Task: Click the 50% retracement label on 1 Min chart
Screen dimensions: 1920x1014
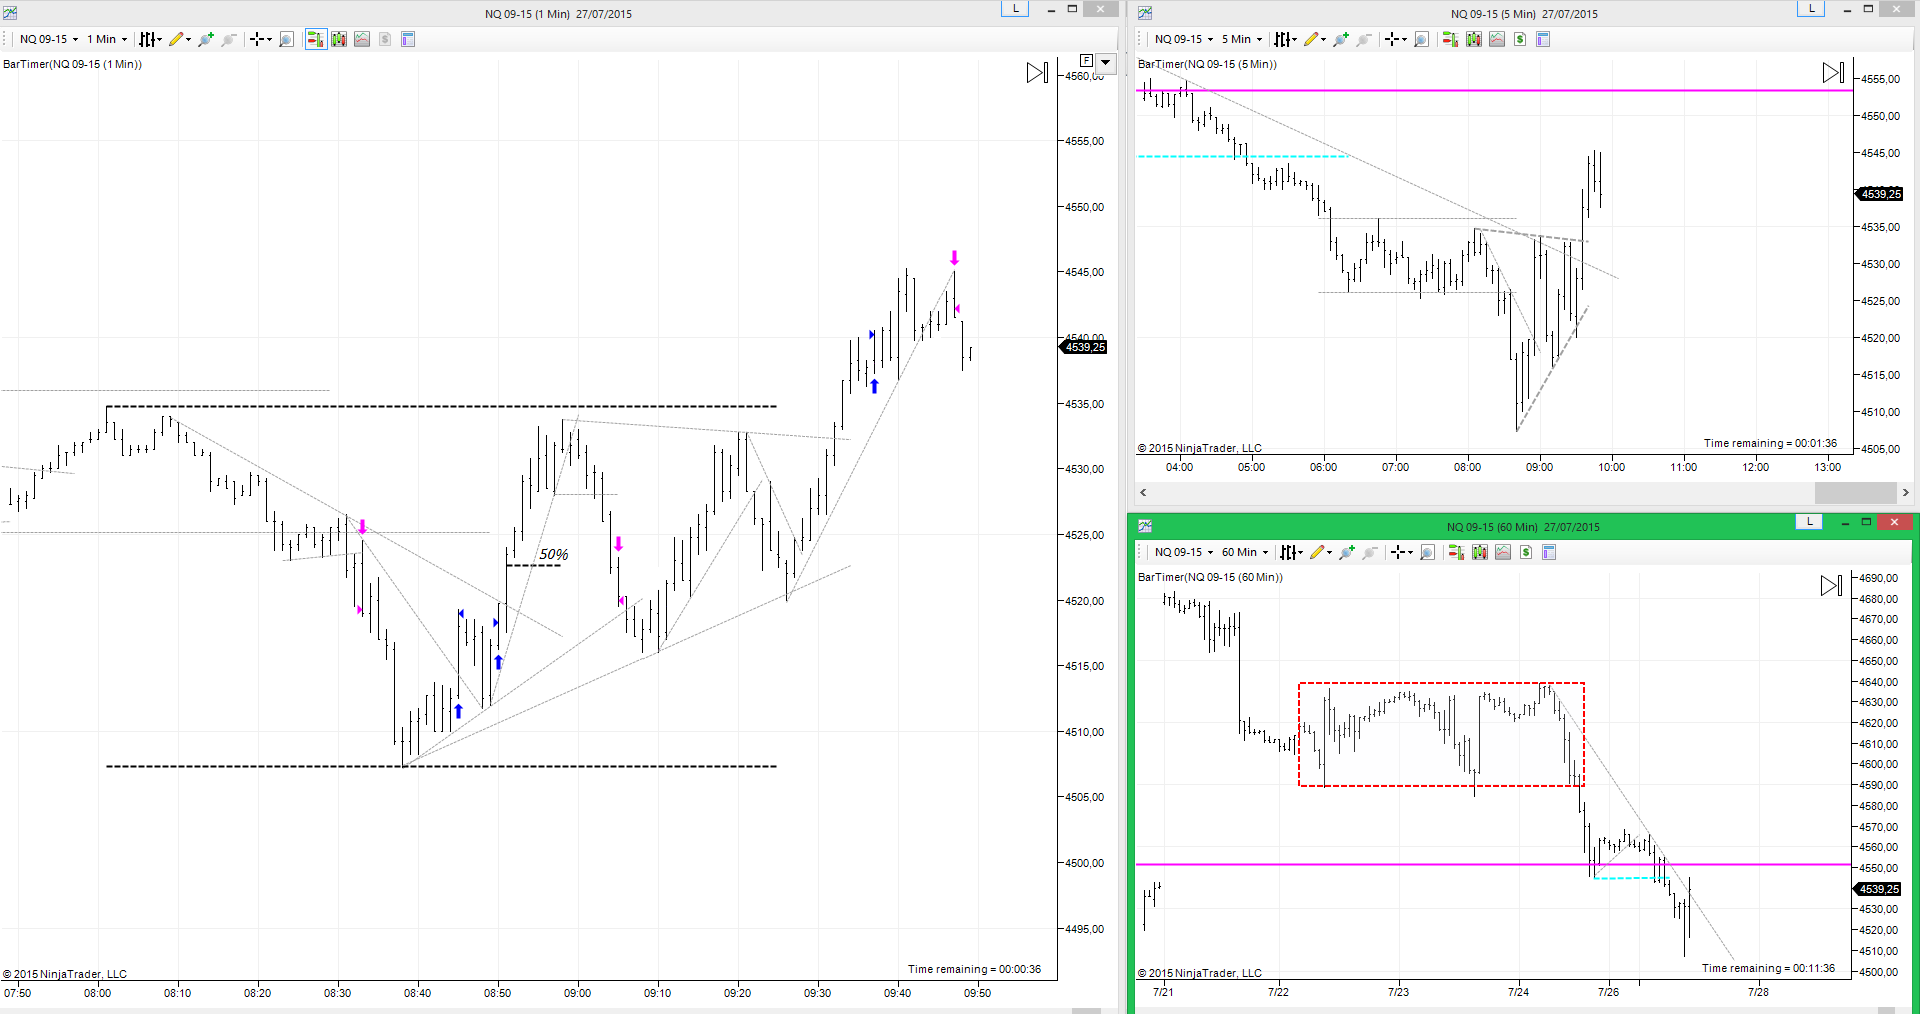Action: [554, 554]
